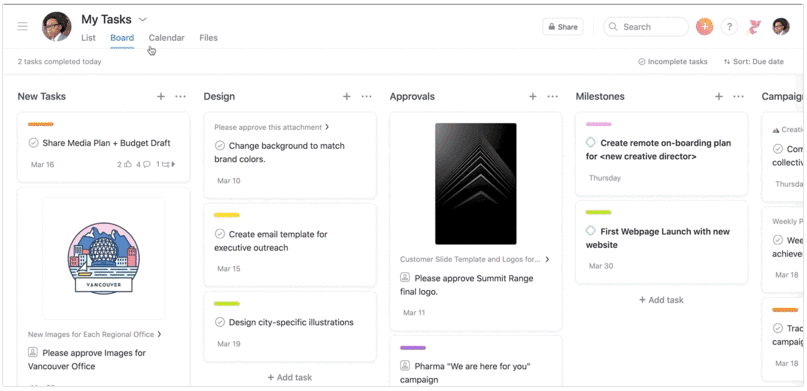This screenshot has height=391, width=807.
Task: Click purple tag on Pharma campaign card
Action: (413, 348)
